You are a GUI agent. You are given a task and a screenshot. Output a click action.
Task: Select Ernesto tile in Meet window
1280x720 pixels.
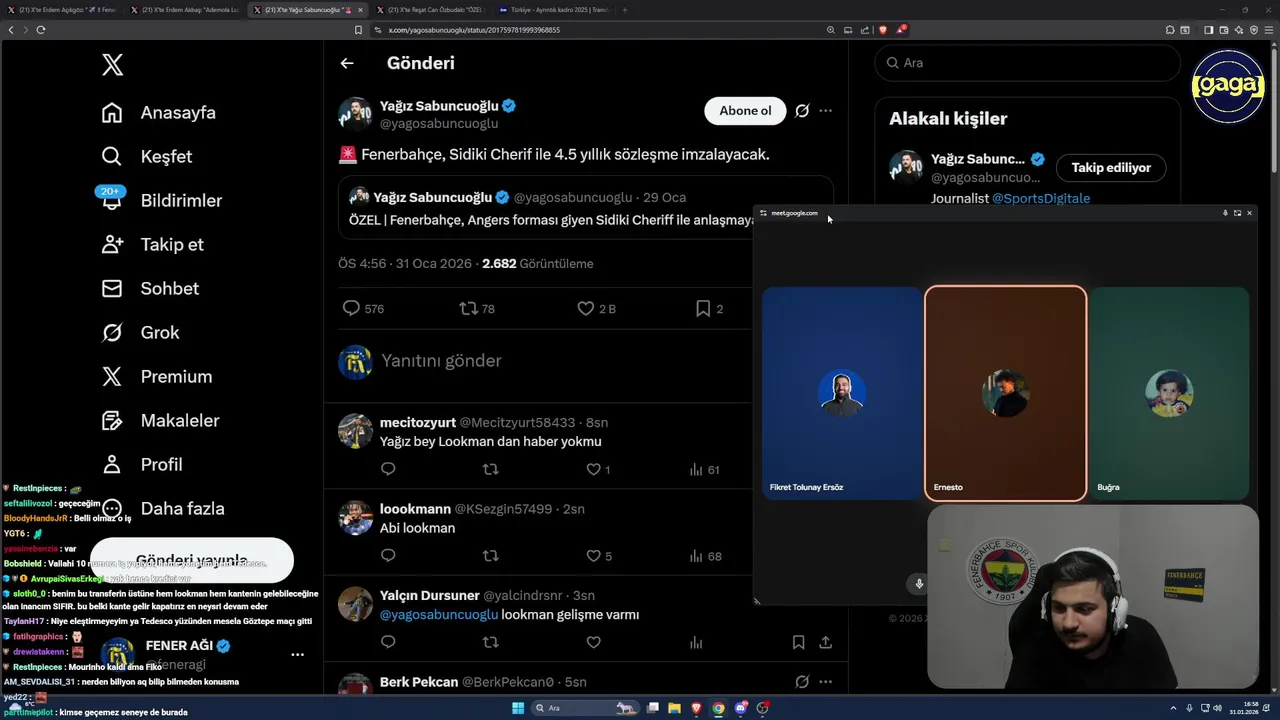point(1005,394)
